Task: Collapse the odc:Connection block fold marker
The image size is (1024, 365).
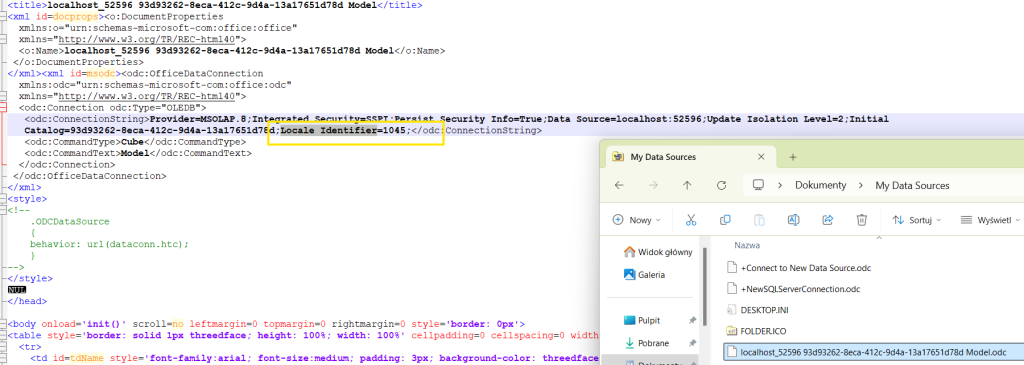Action: click(4, 108)
